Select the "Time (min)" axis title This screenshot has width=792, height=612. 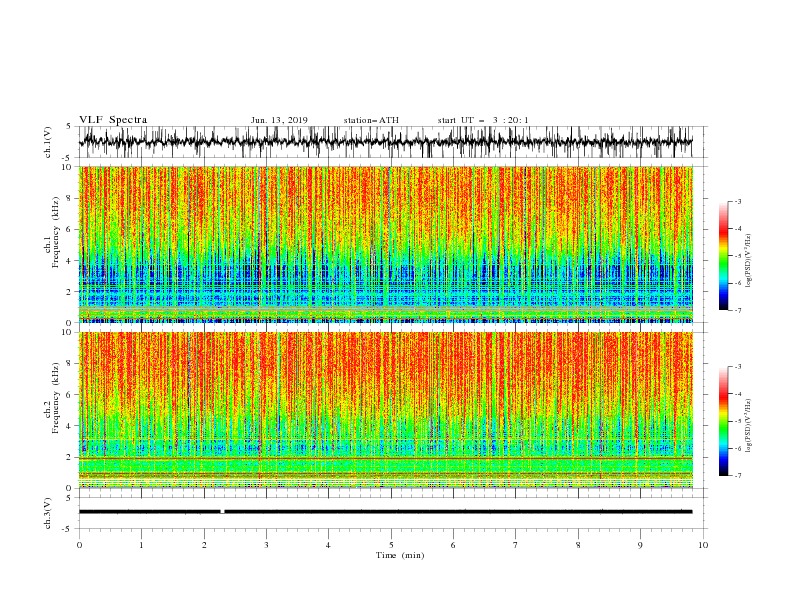click(x=400, y=555)
